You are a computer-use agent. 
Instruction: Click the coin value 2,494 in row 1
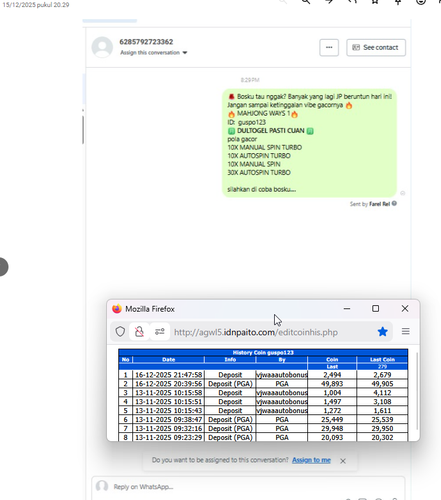tap(332, 375)
